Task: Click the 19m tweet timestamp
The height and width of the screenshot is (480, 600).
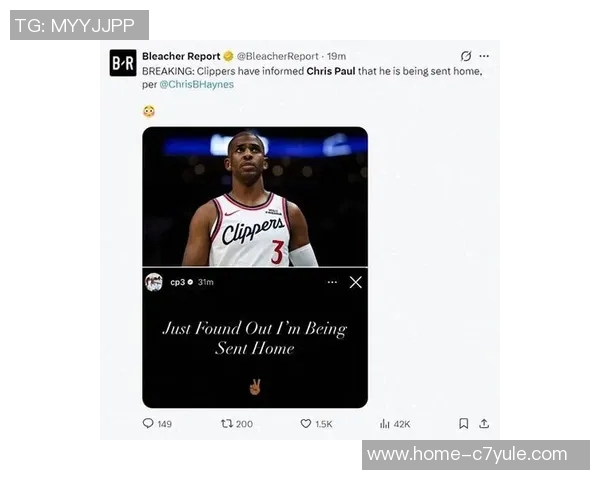Action: point(336,56)
